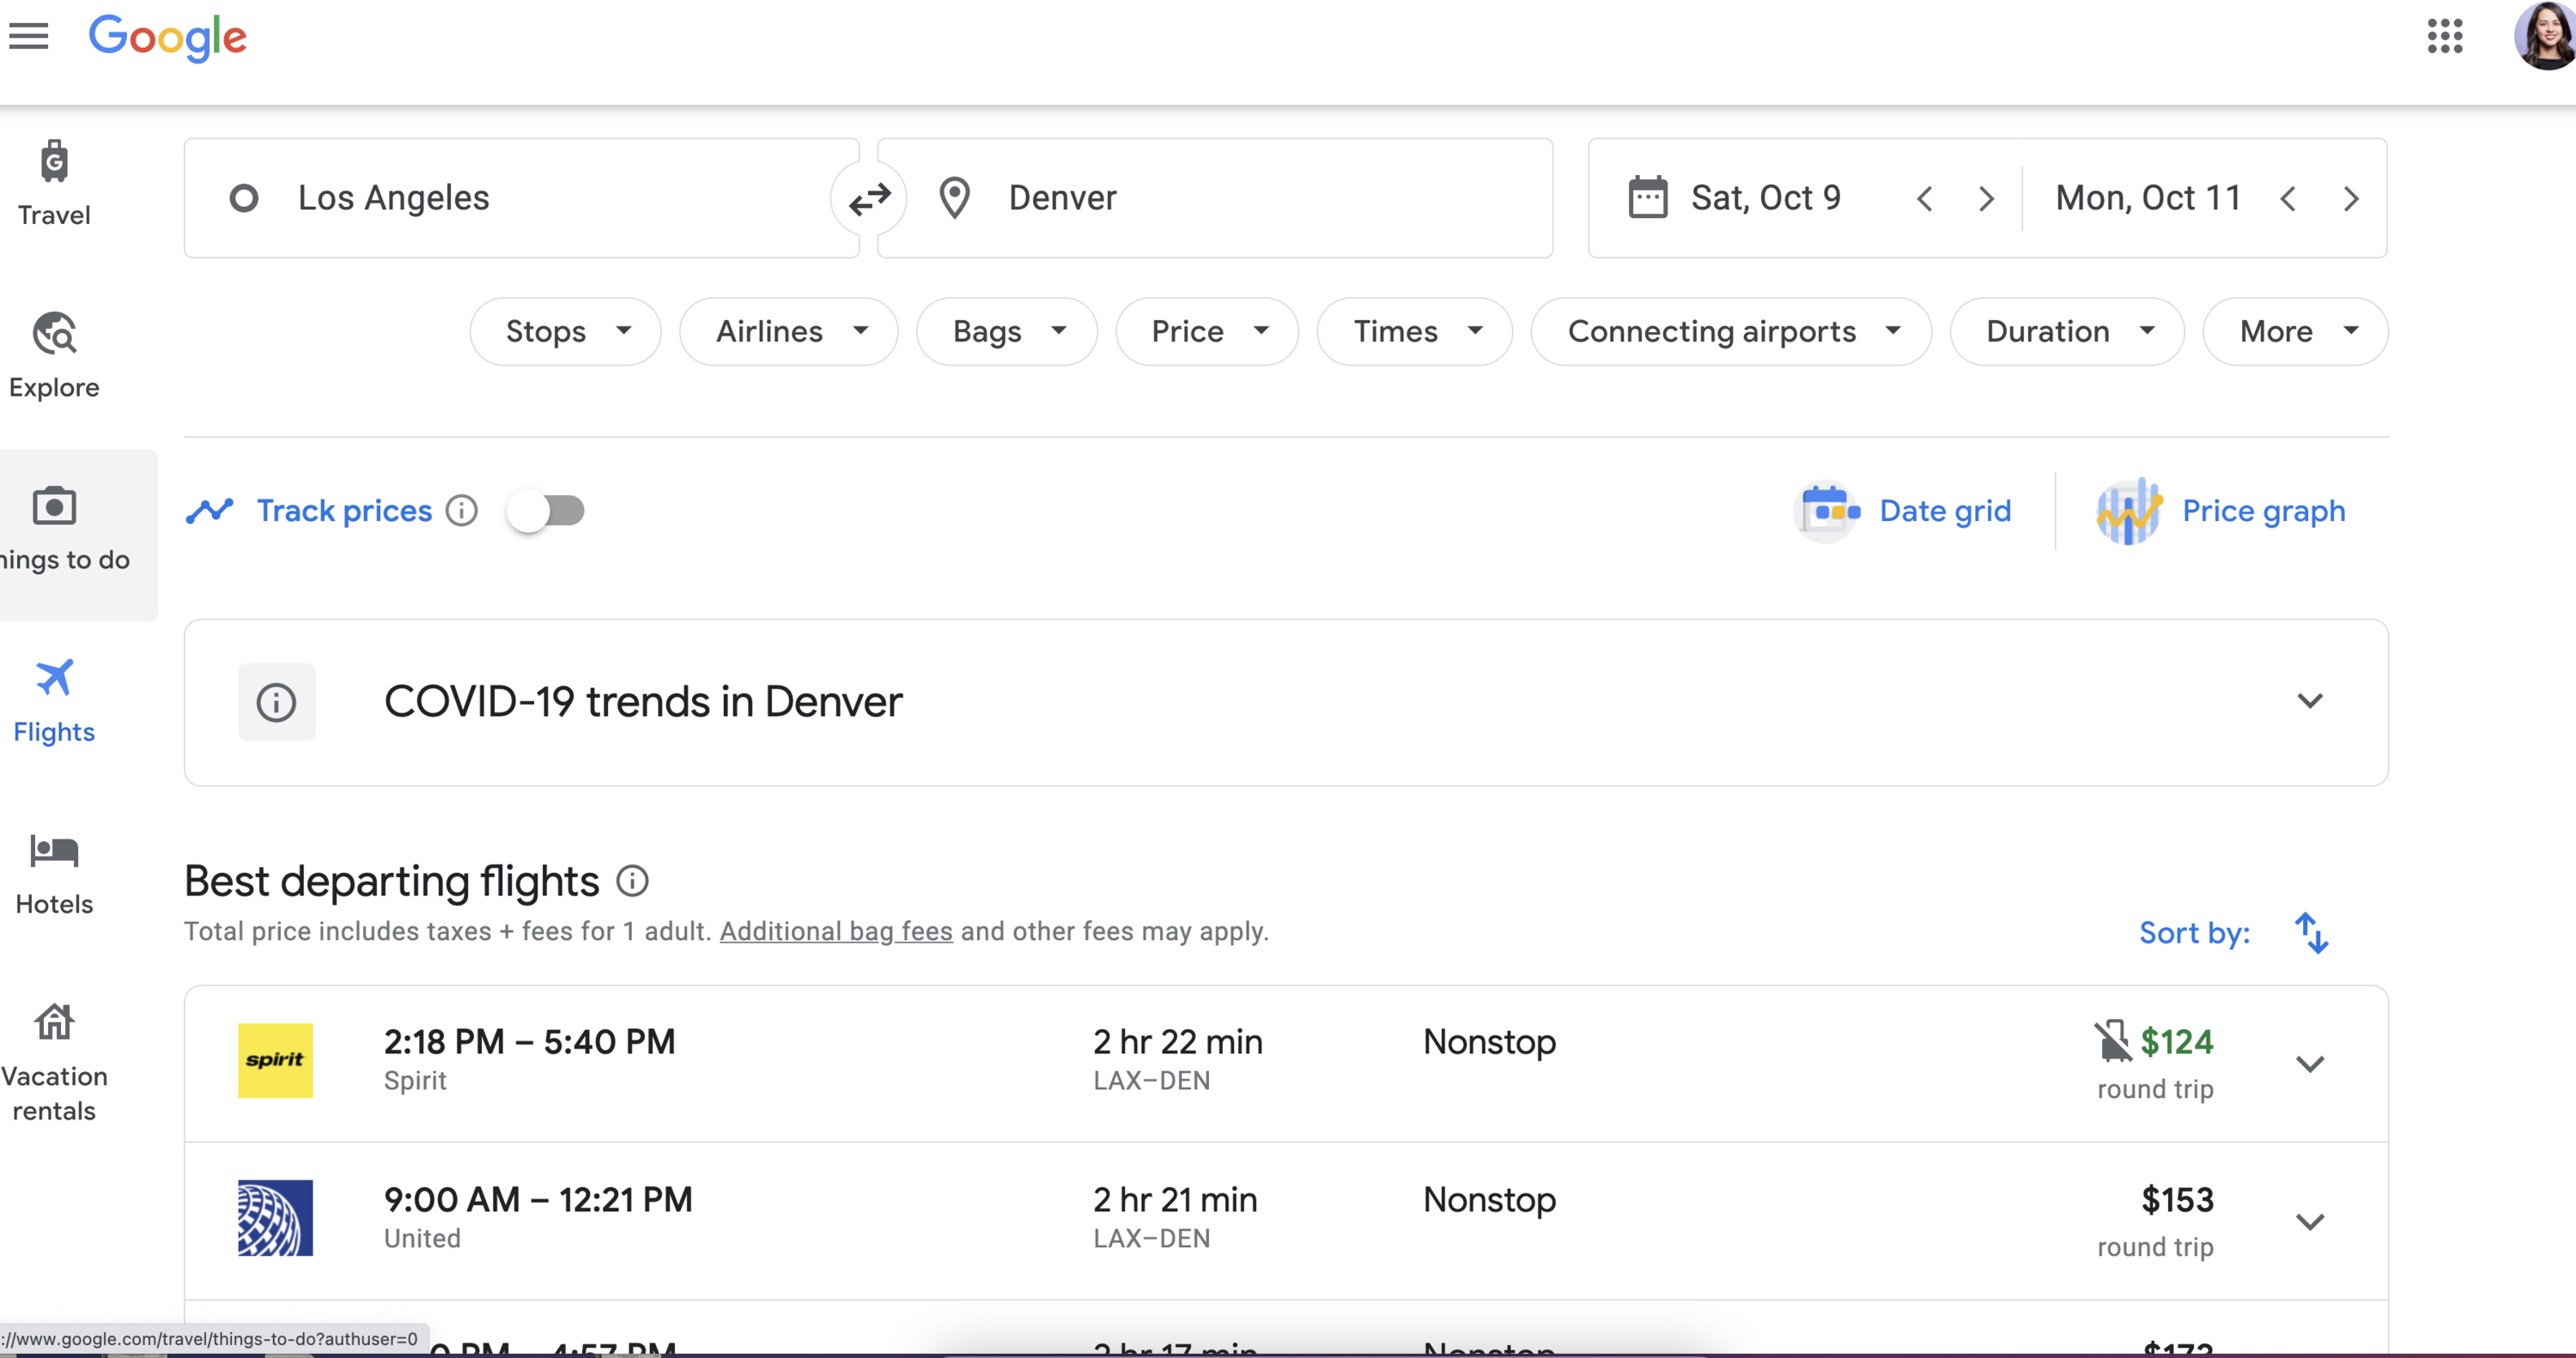
Task: Toggle the Track prices switch
Action: [546, 511]
